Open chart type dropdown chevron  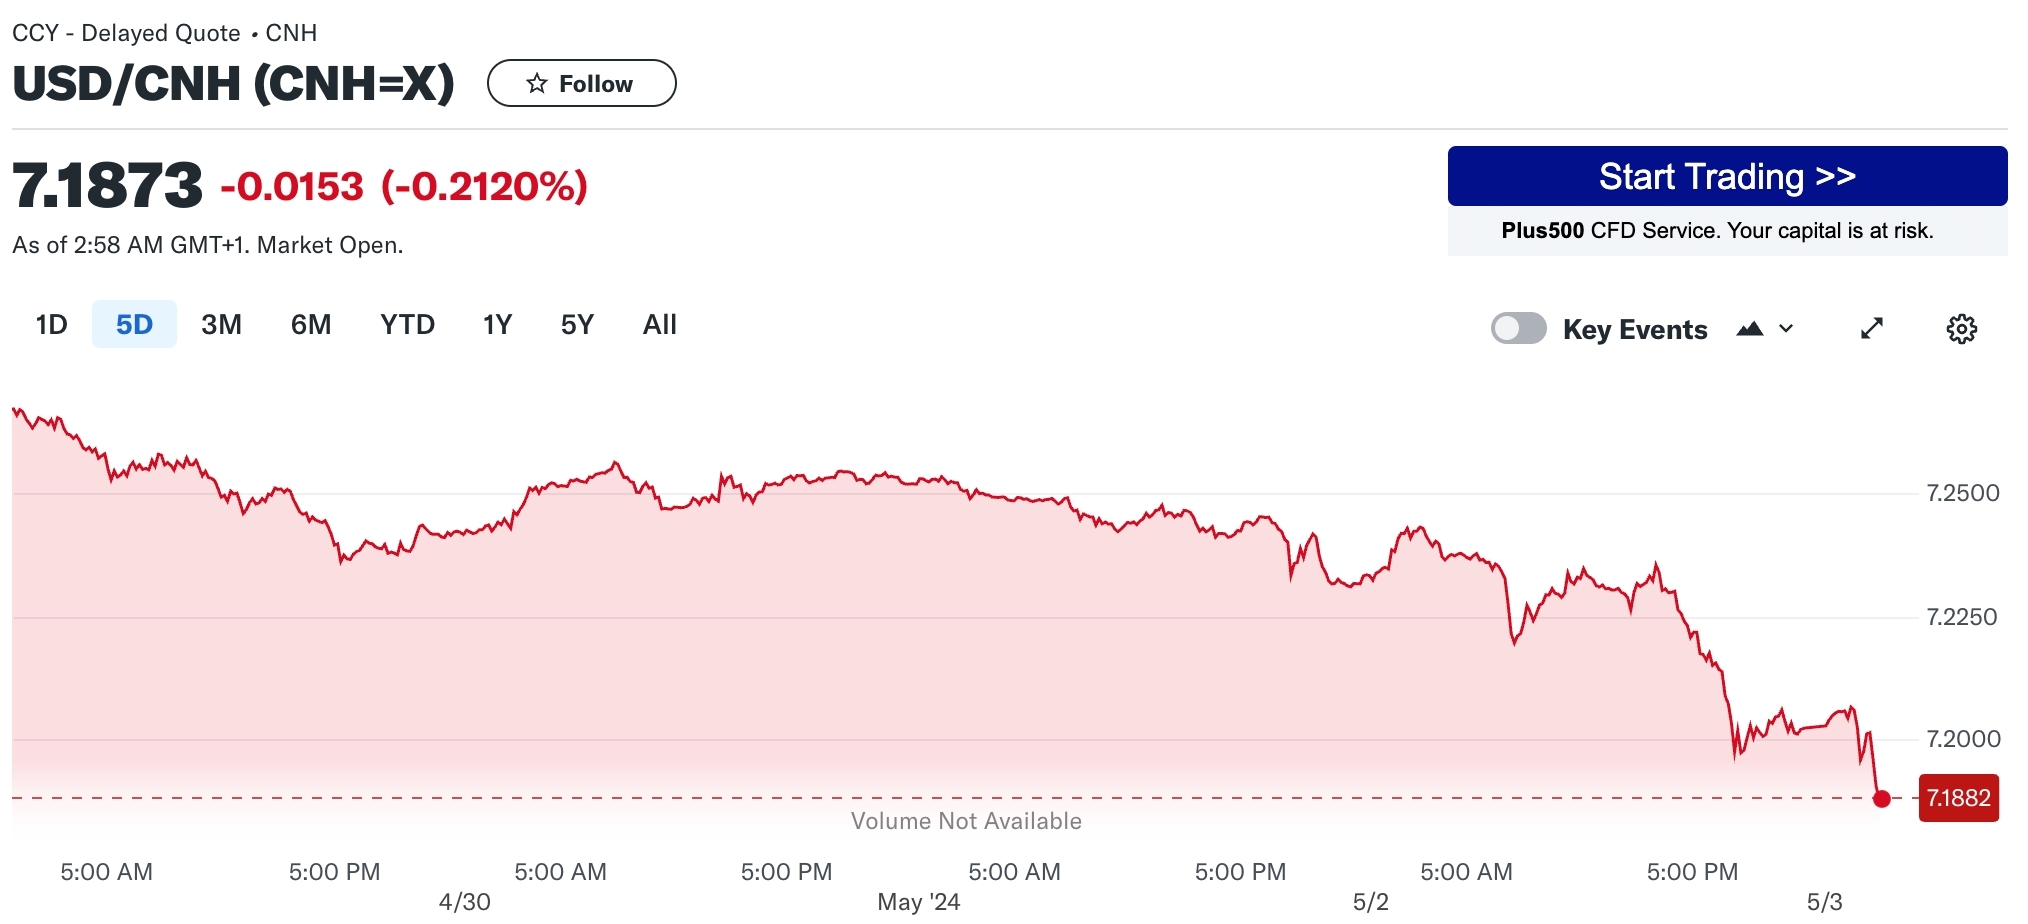pos(1787,329)
